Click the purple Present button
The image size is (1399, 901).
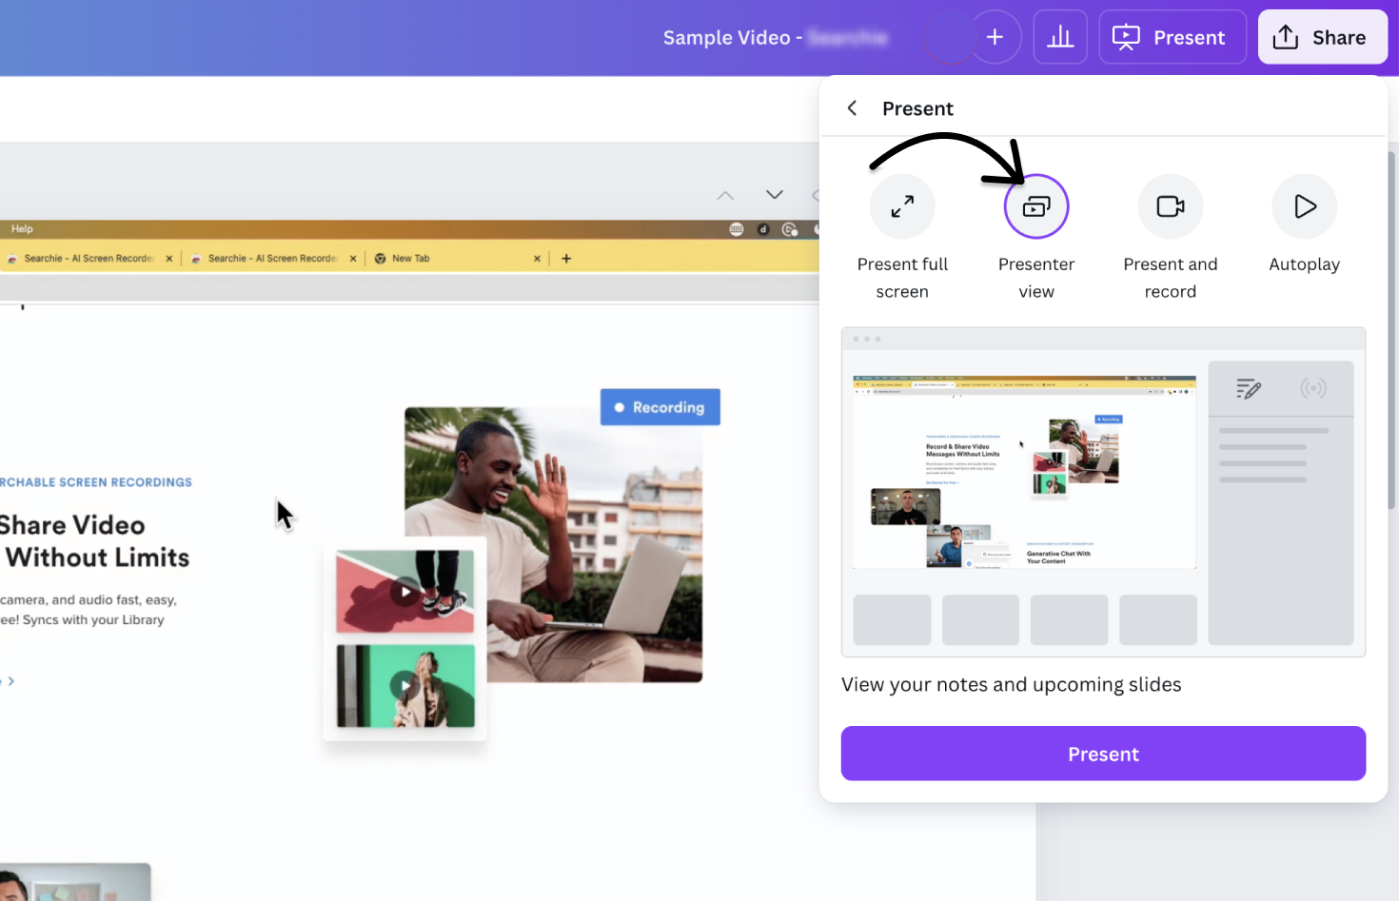click(x=1103, y=753)
